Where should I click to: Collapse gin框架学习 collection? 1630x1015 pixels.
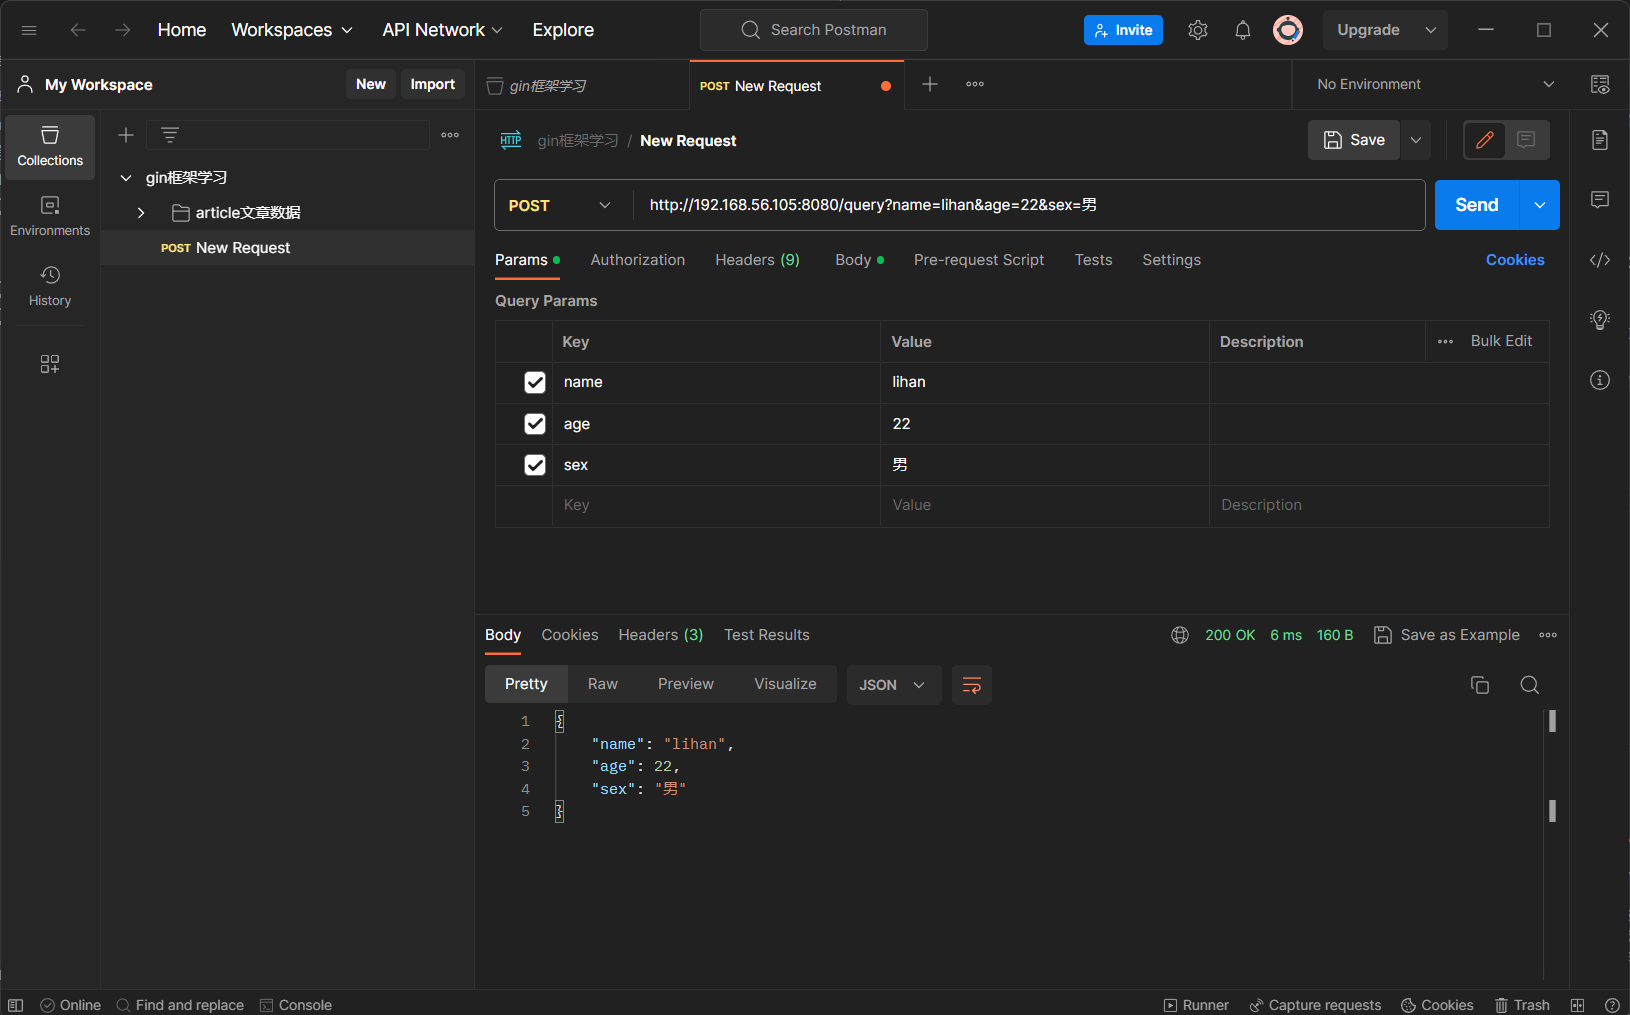point(126,178)
